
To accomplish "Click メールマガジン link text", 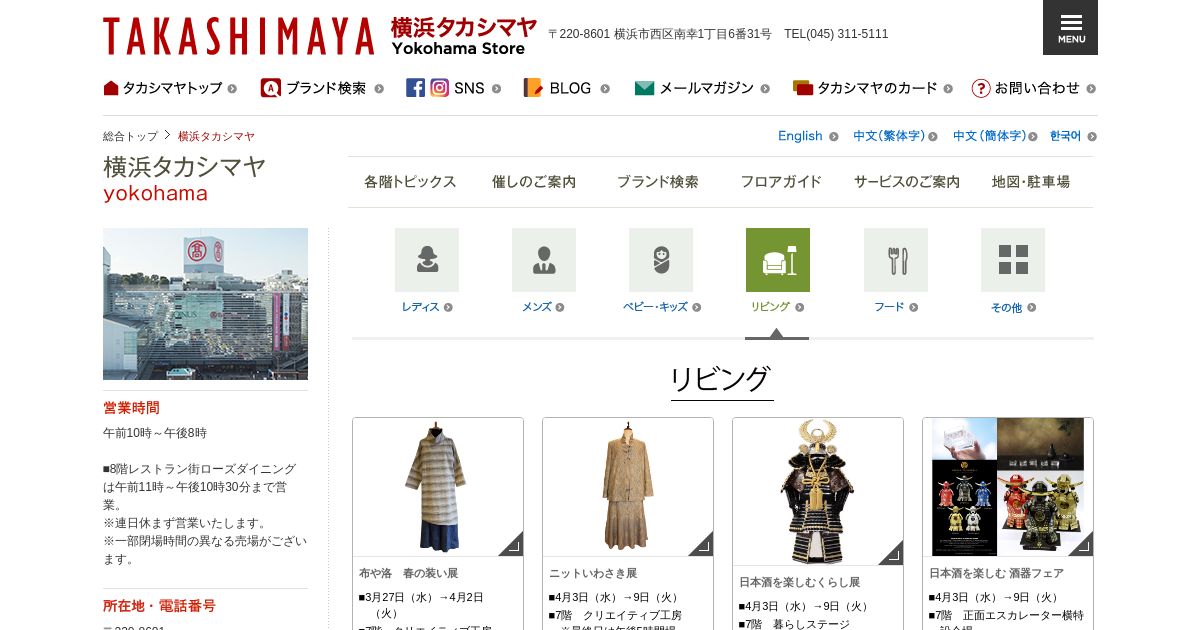I will click(706, 88).
